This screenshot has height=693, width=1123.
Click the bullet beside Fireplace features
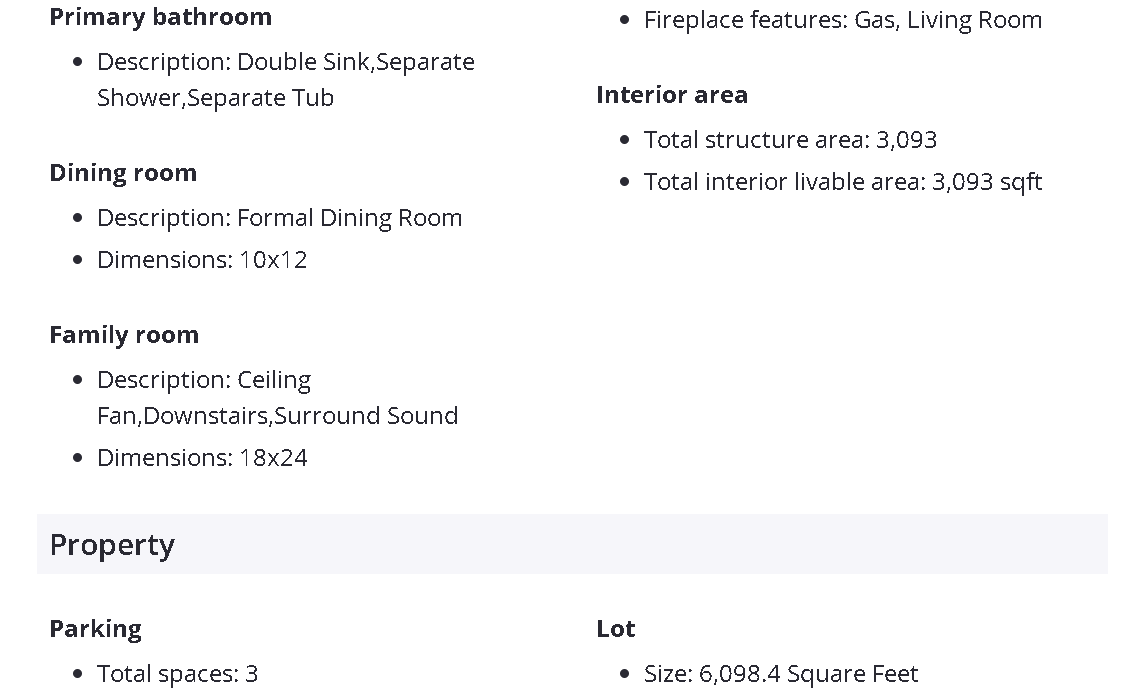(x=625, y=20)
